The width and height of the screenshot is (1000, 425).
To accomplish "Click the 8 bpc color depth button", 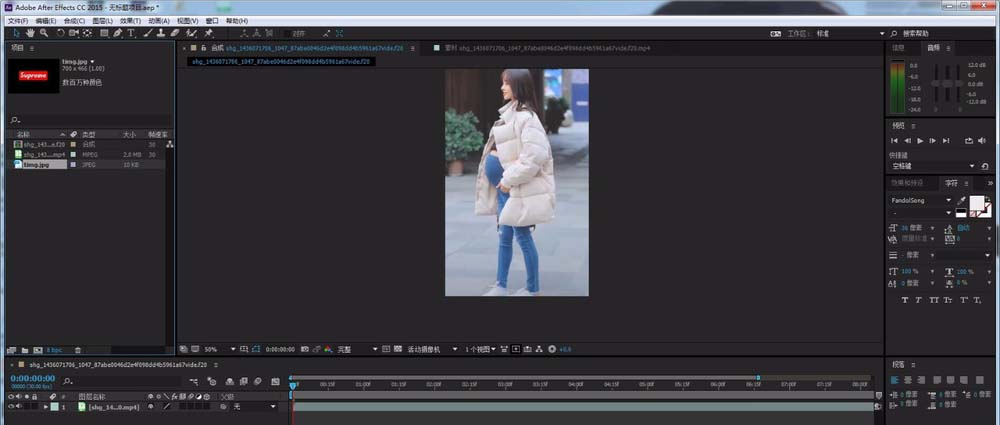I will (54, 350).
